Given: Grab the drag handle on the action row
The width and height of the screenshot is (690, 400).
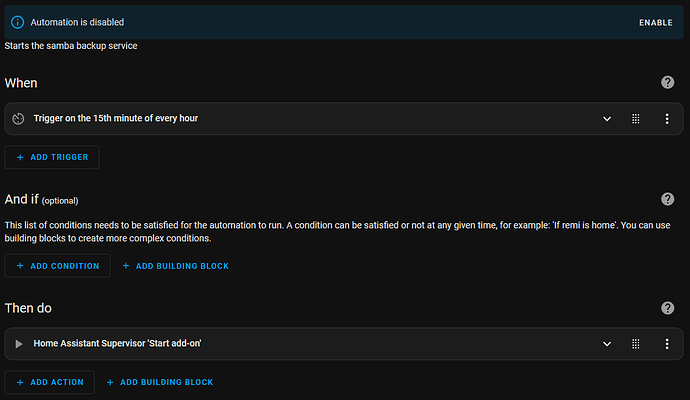Looking at the screenshot, I should 635,344.
